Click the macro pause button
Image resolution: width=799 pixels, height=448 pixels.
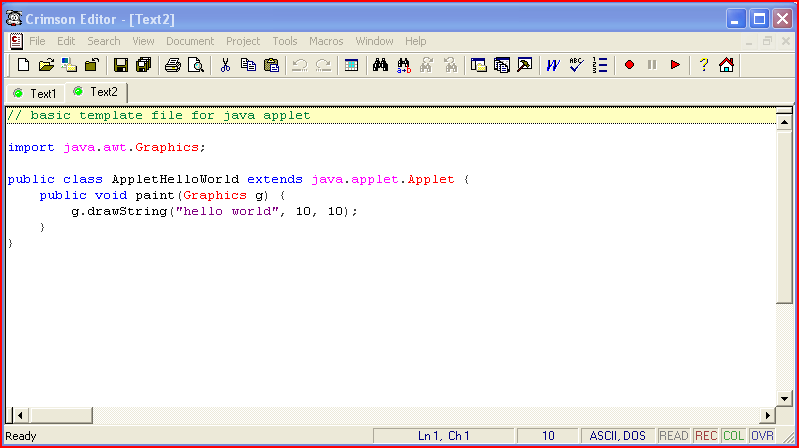coord(652,65)
